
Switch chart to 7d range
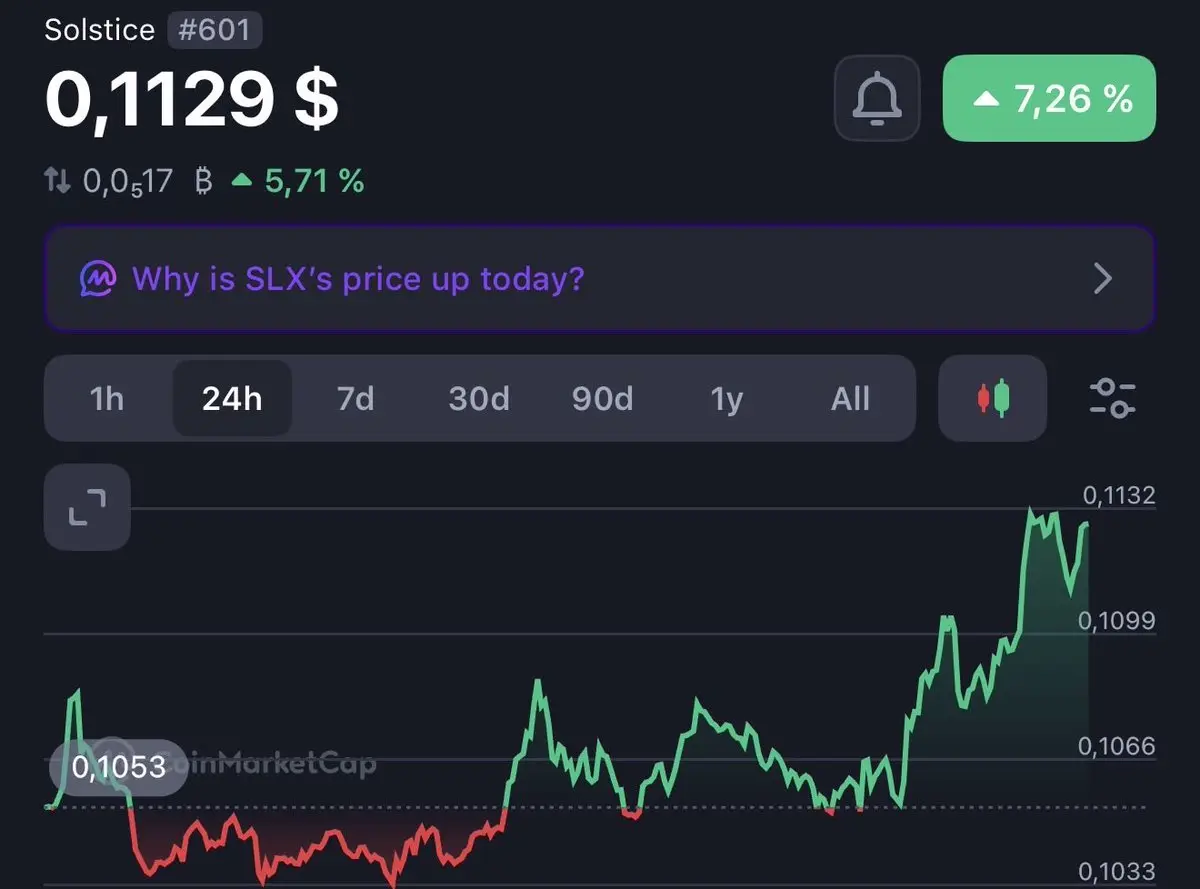pyautogui.click(x=355, y=399)
